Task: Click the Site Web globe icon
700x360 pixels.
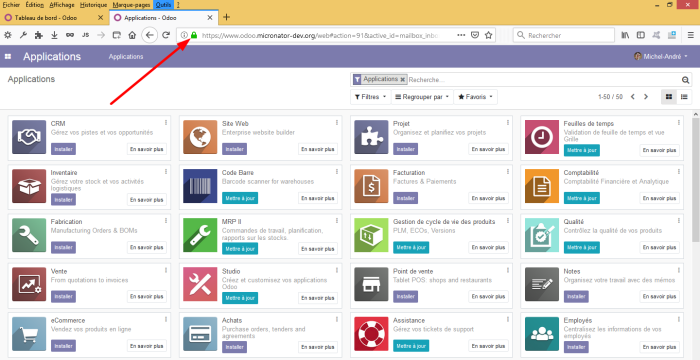Action: click(x=200, y=137)
